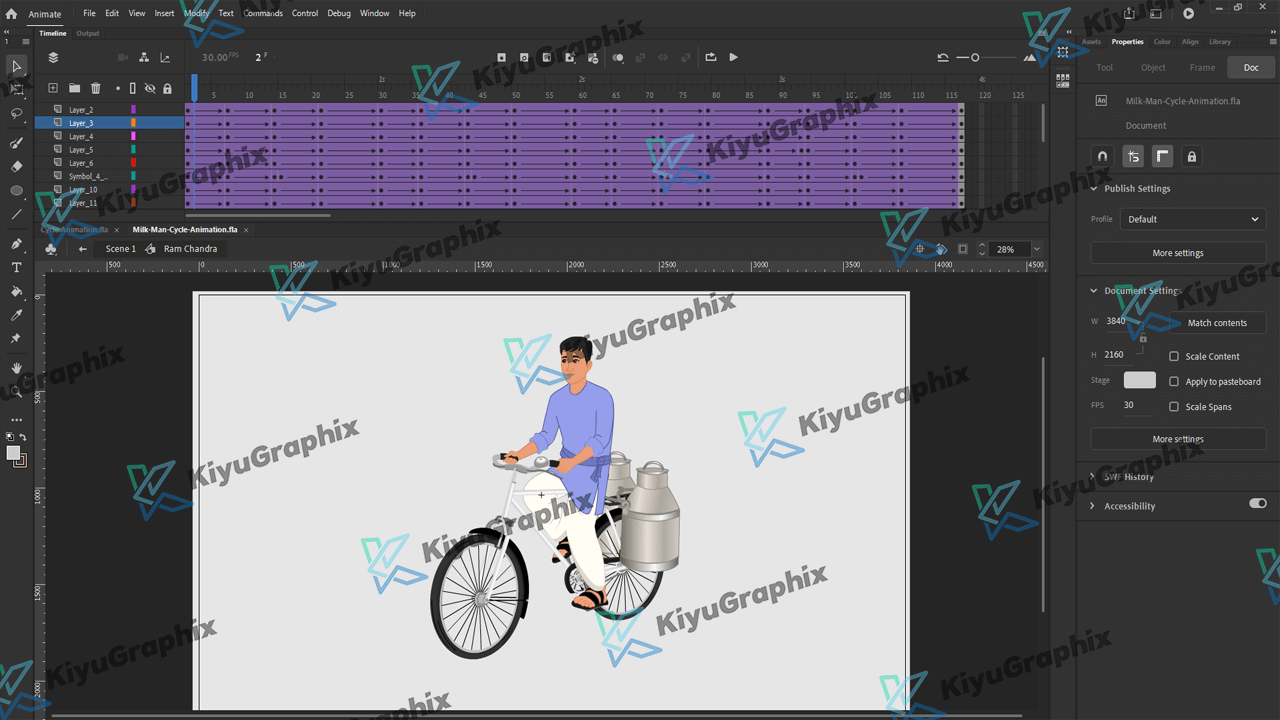The width and height of the screenshot is (1280, 720).
Task: Select the Eyedropper tool
Action: (x=16, y=316)
